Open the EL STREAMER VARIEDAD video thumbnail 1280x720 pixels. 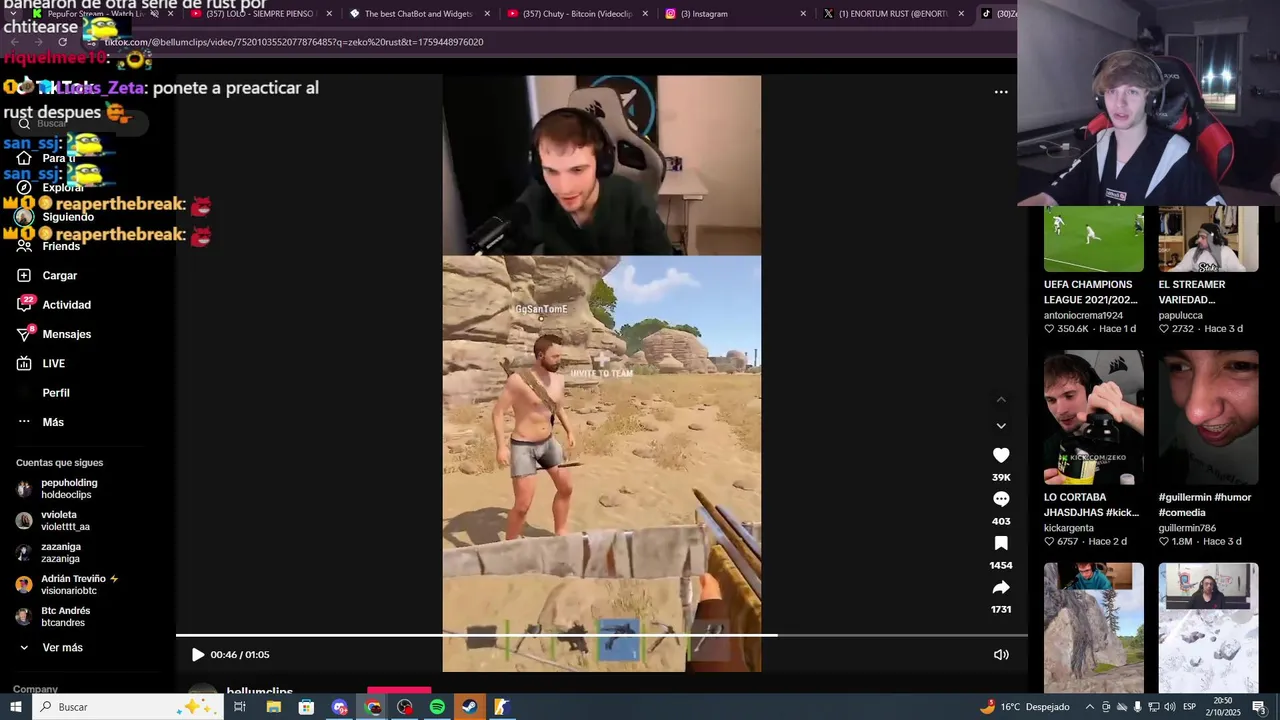1208,238
